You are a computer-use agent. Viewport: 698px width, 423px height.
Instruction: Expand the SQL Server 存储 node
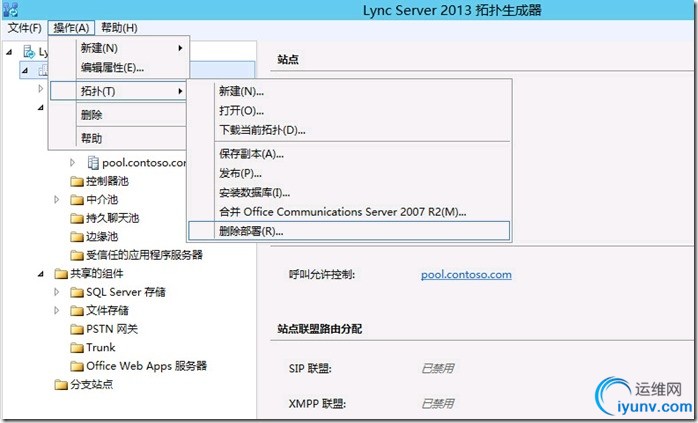(x=57, y=292)
